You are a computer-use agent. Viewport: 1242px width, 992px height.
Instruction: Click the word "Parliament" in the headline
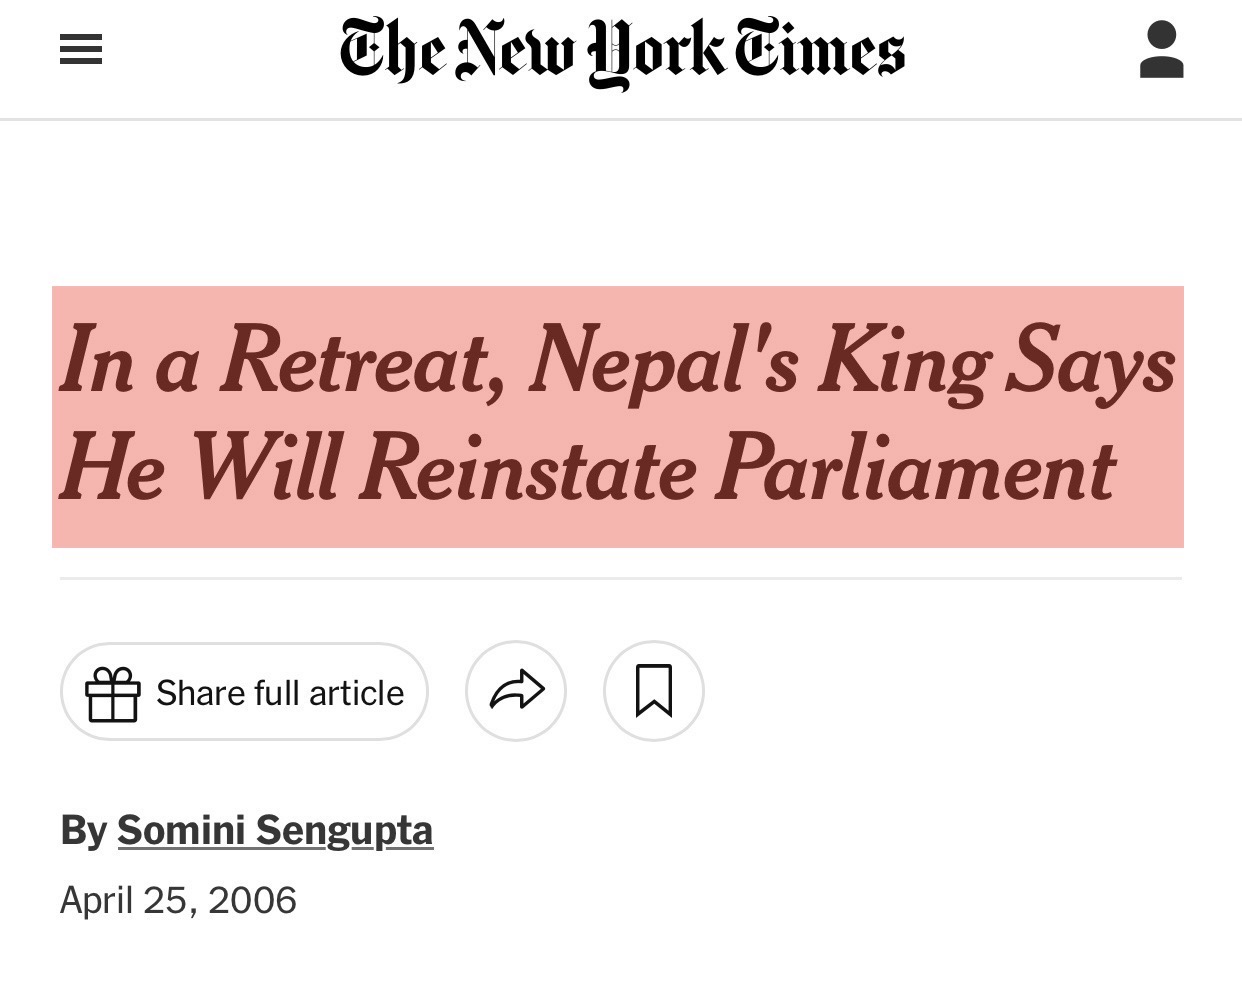[914, 470]
